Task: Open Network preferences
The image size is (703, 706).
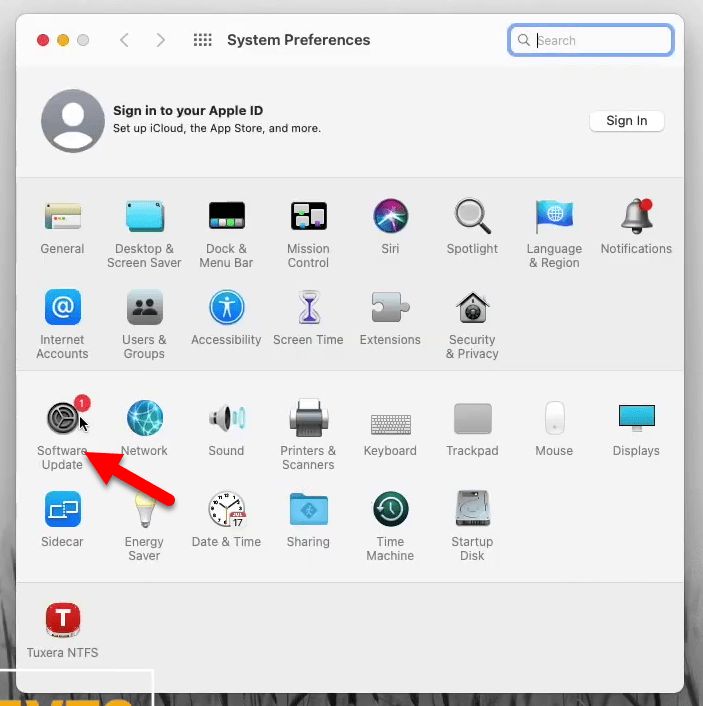Action: 145,418
